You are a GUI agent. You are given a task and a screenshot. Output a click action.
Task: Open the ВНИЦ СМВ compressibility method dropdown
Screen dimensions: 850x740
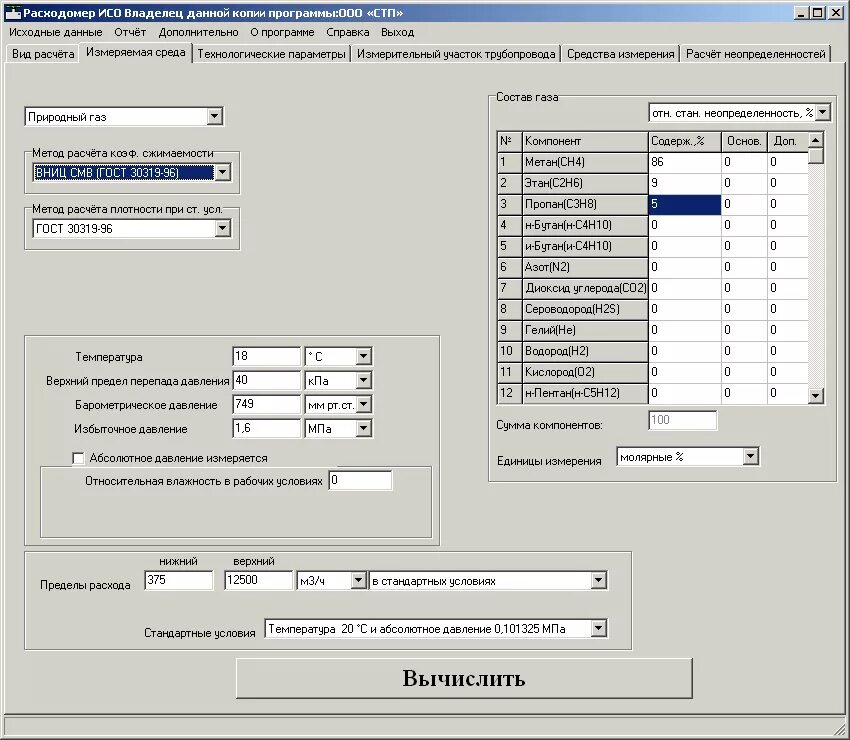click(x=222, y=172)
